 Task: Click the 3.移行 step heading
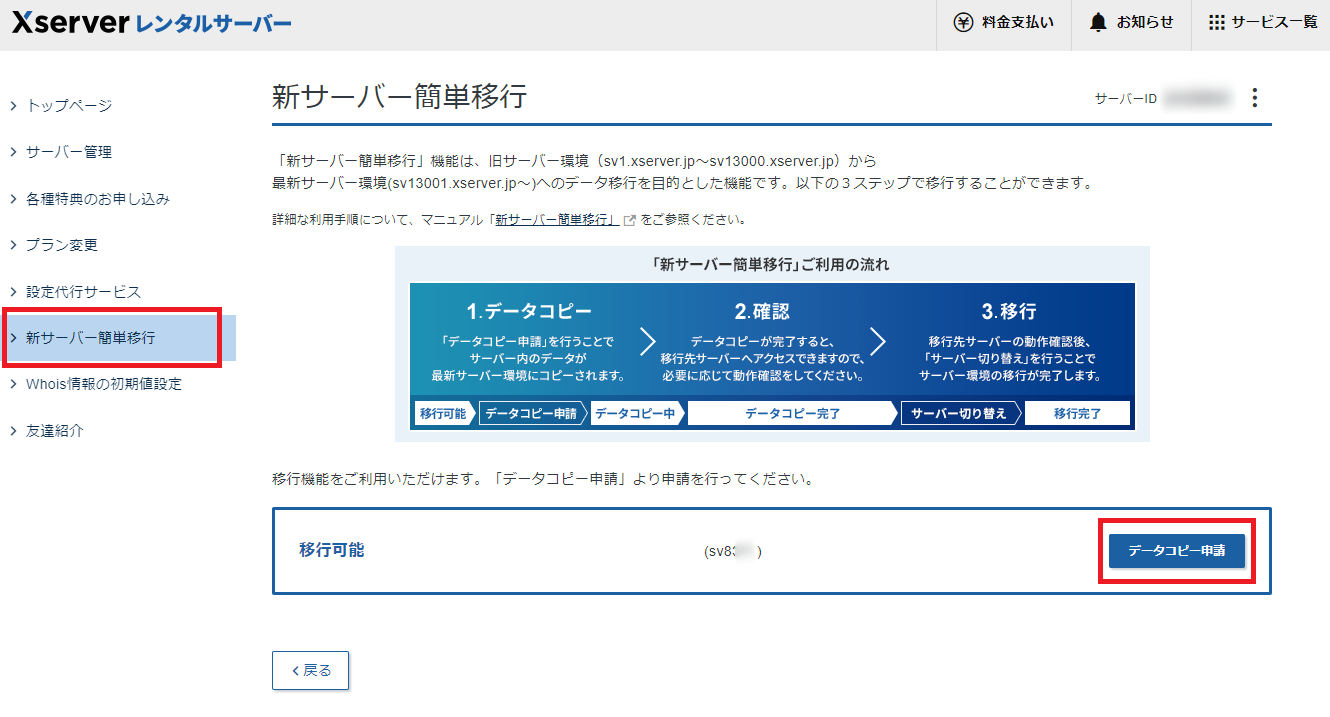pyautogui.click(x=1009, y=311)
